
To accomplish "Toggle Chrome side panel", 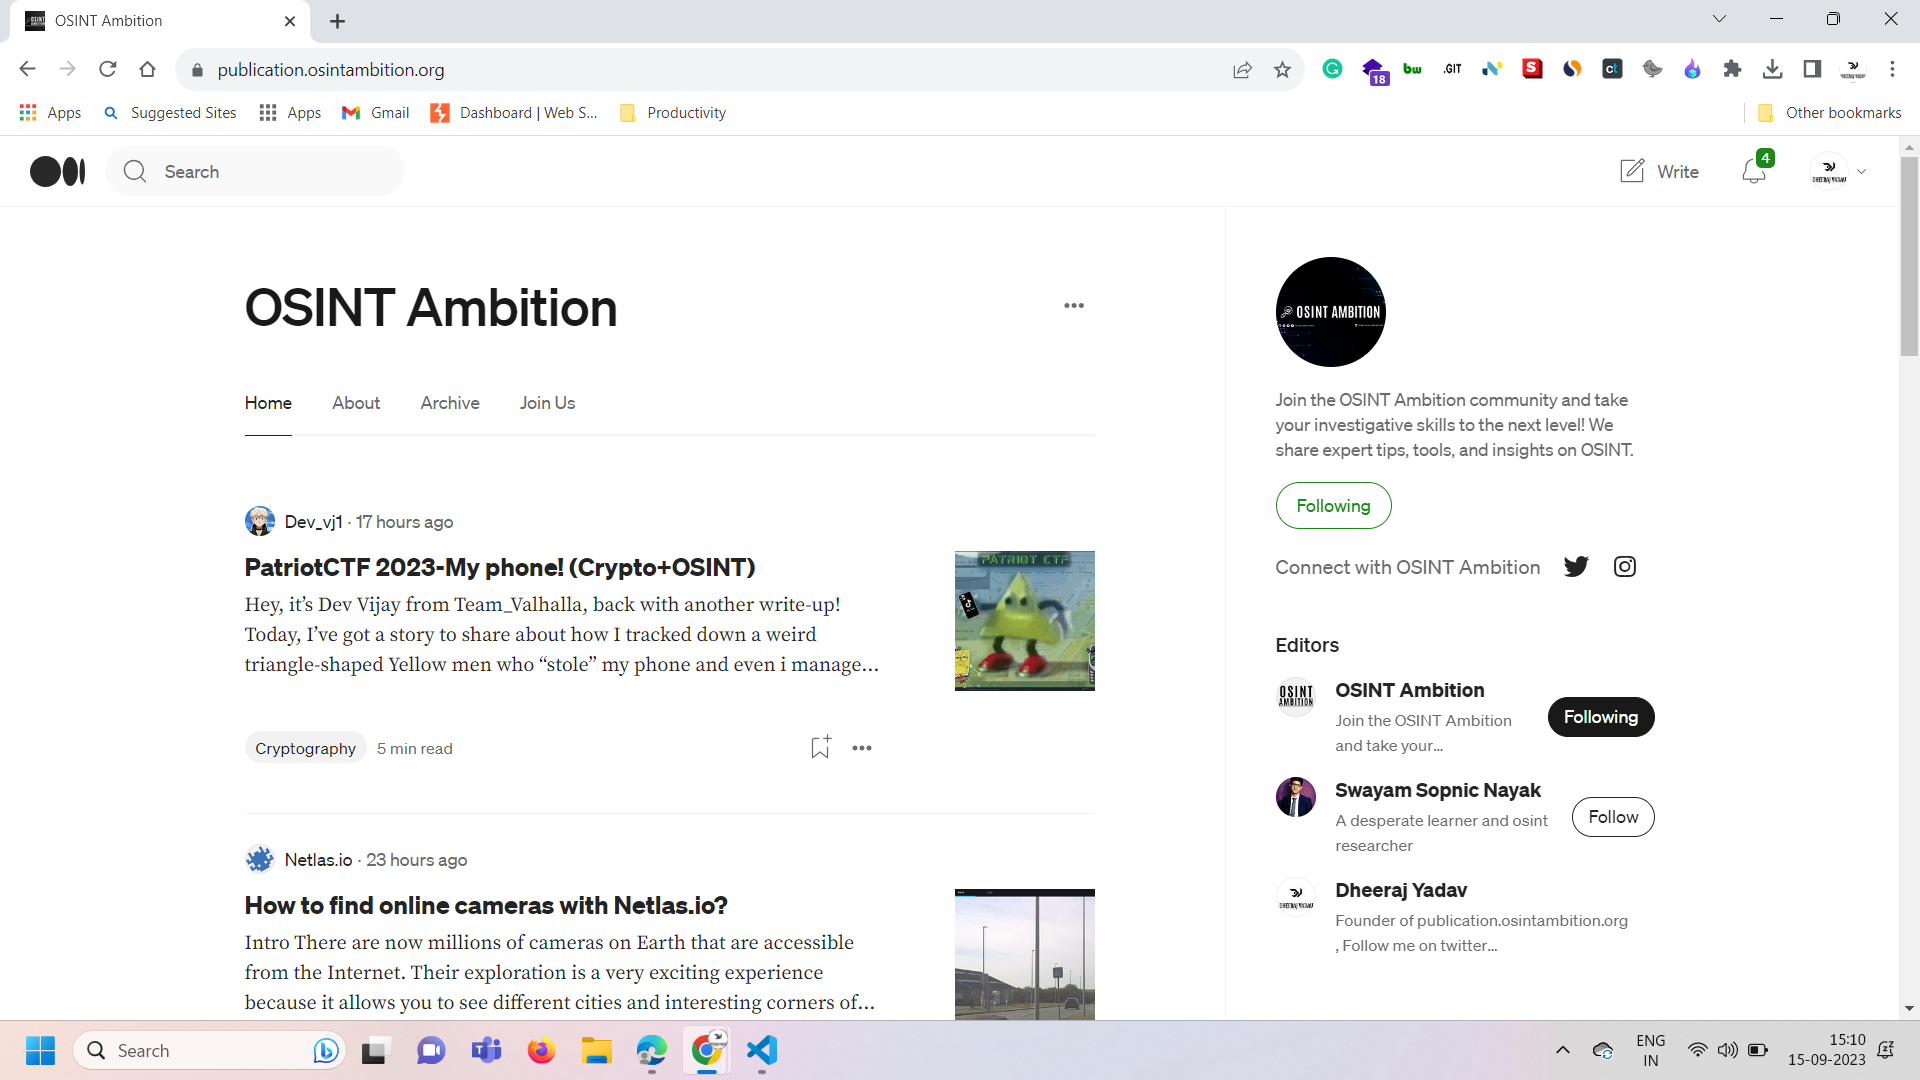I will point(1812,69).
